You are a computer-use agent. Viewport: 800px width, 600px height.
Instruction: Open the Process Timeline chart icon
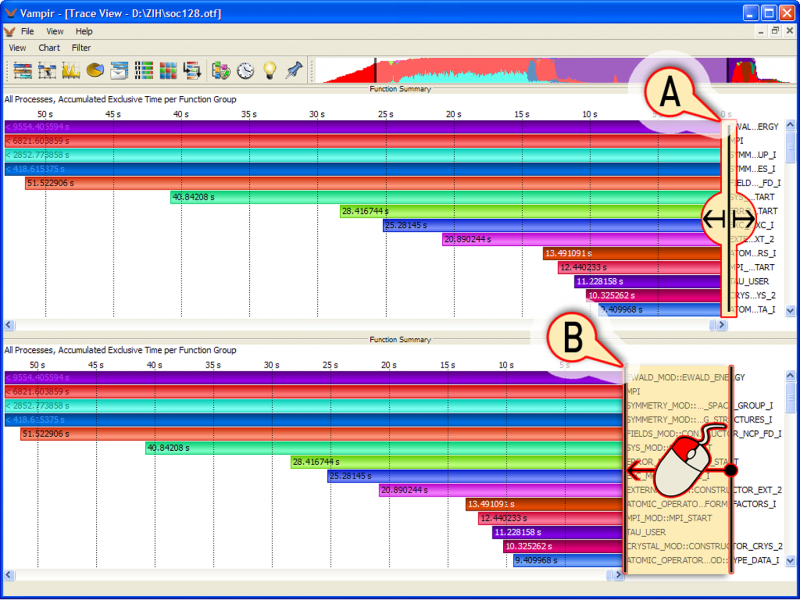(47, 70)
